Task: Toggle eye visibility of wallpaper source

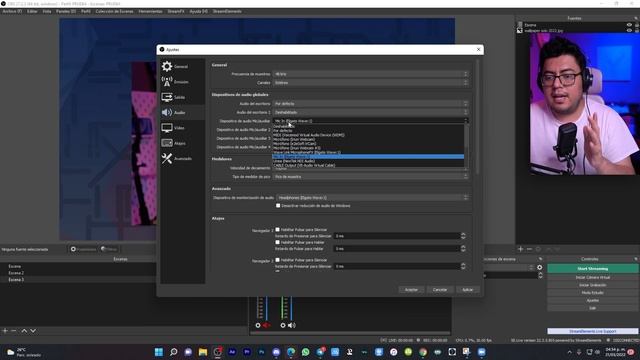Action: coord(629,30)
